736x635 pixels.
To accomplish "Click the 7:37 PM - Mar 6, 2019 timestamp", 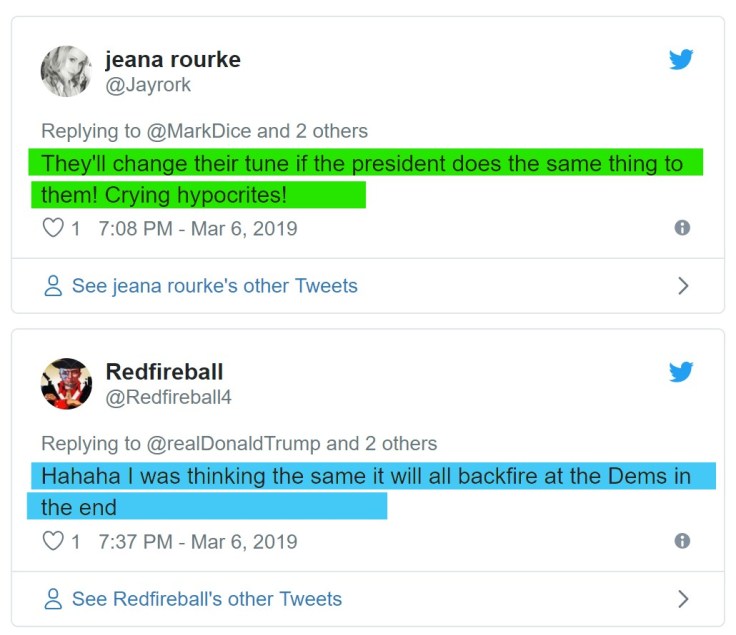I will pyautogui.click(x=198, y=541).
